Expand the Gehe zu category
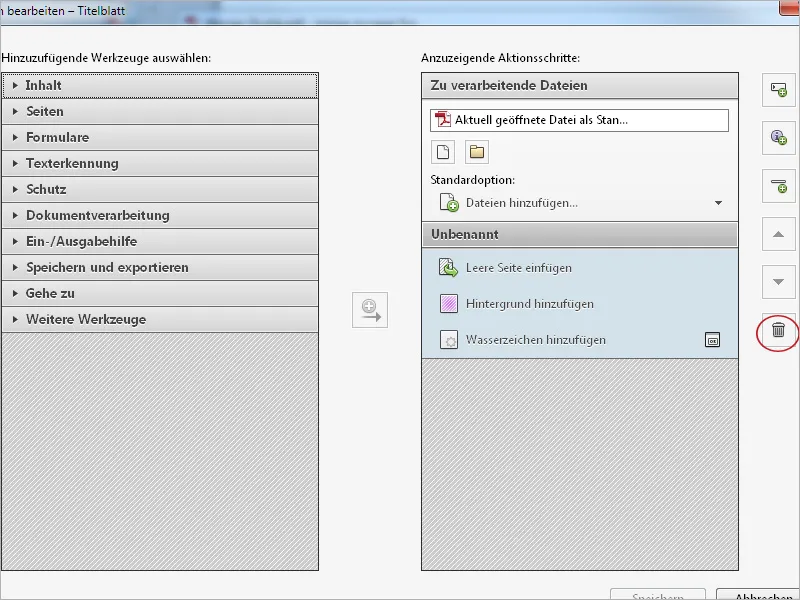 (160, 294)
